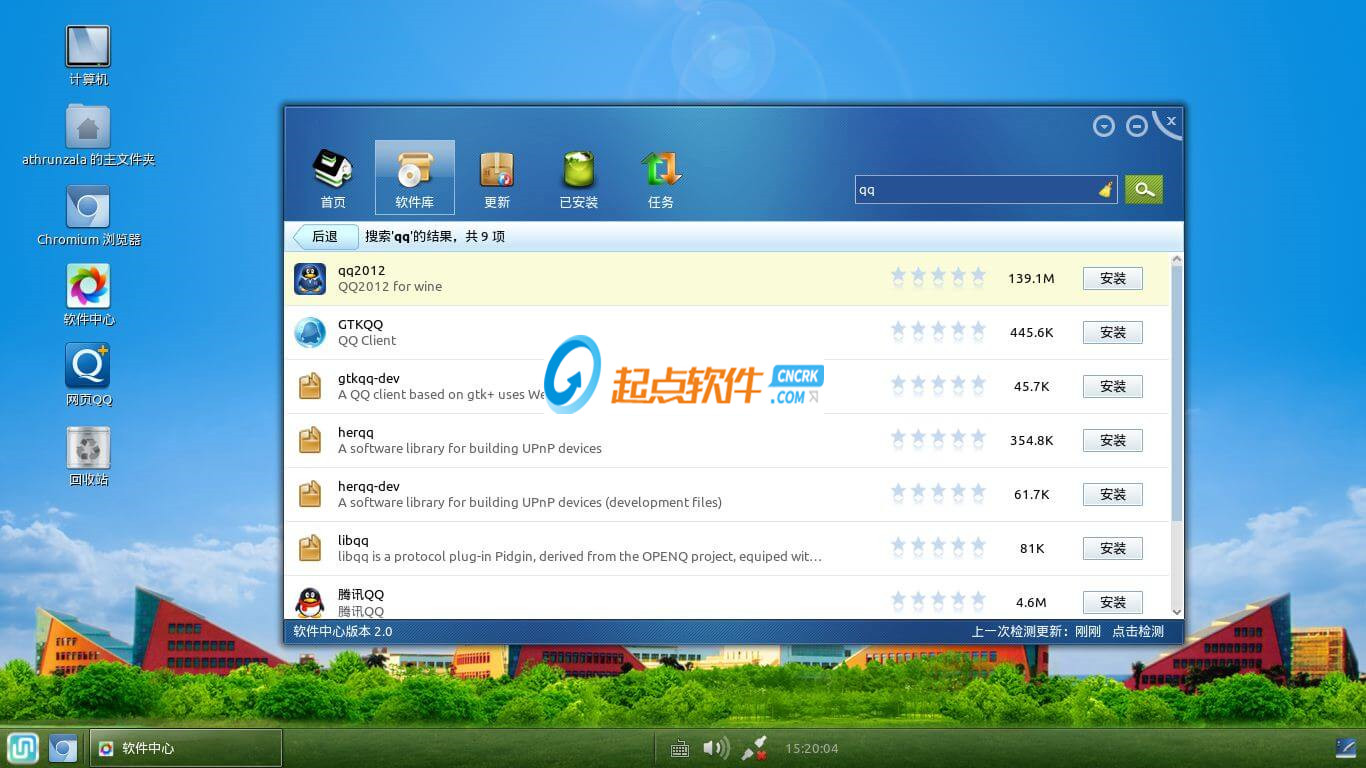Click the 腾讯QQ penguin icon
This screenshot has height=768, width=1366.
310,602
